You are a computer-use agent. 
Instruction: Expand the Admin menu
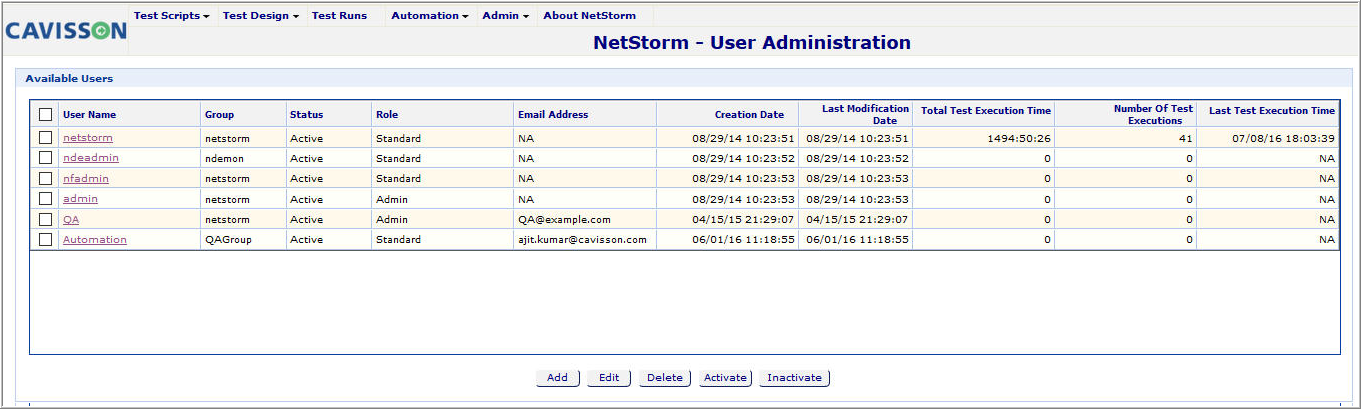coord(505,16)
